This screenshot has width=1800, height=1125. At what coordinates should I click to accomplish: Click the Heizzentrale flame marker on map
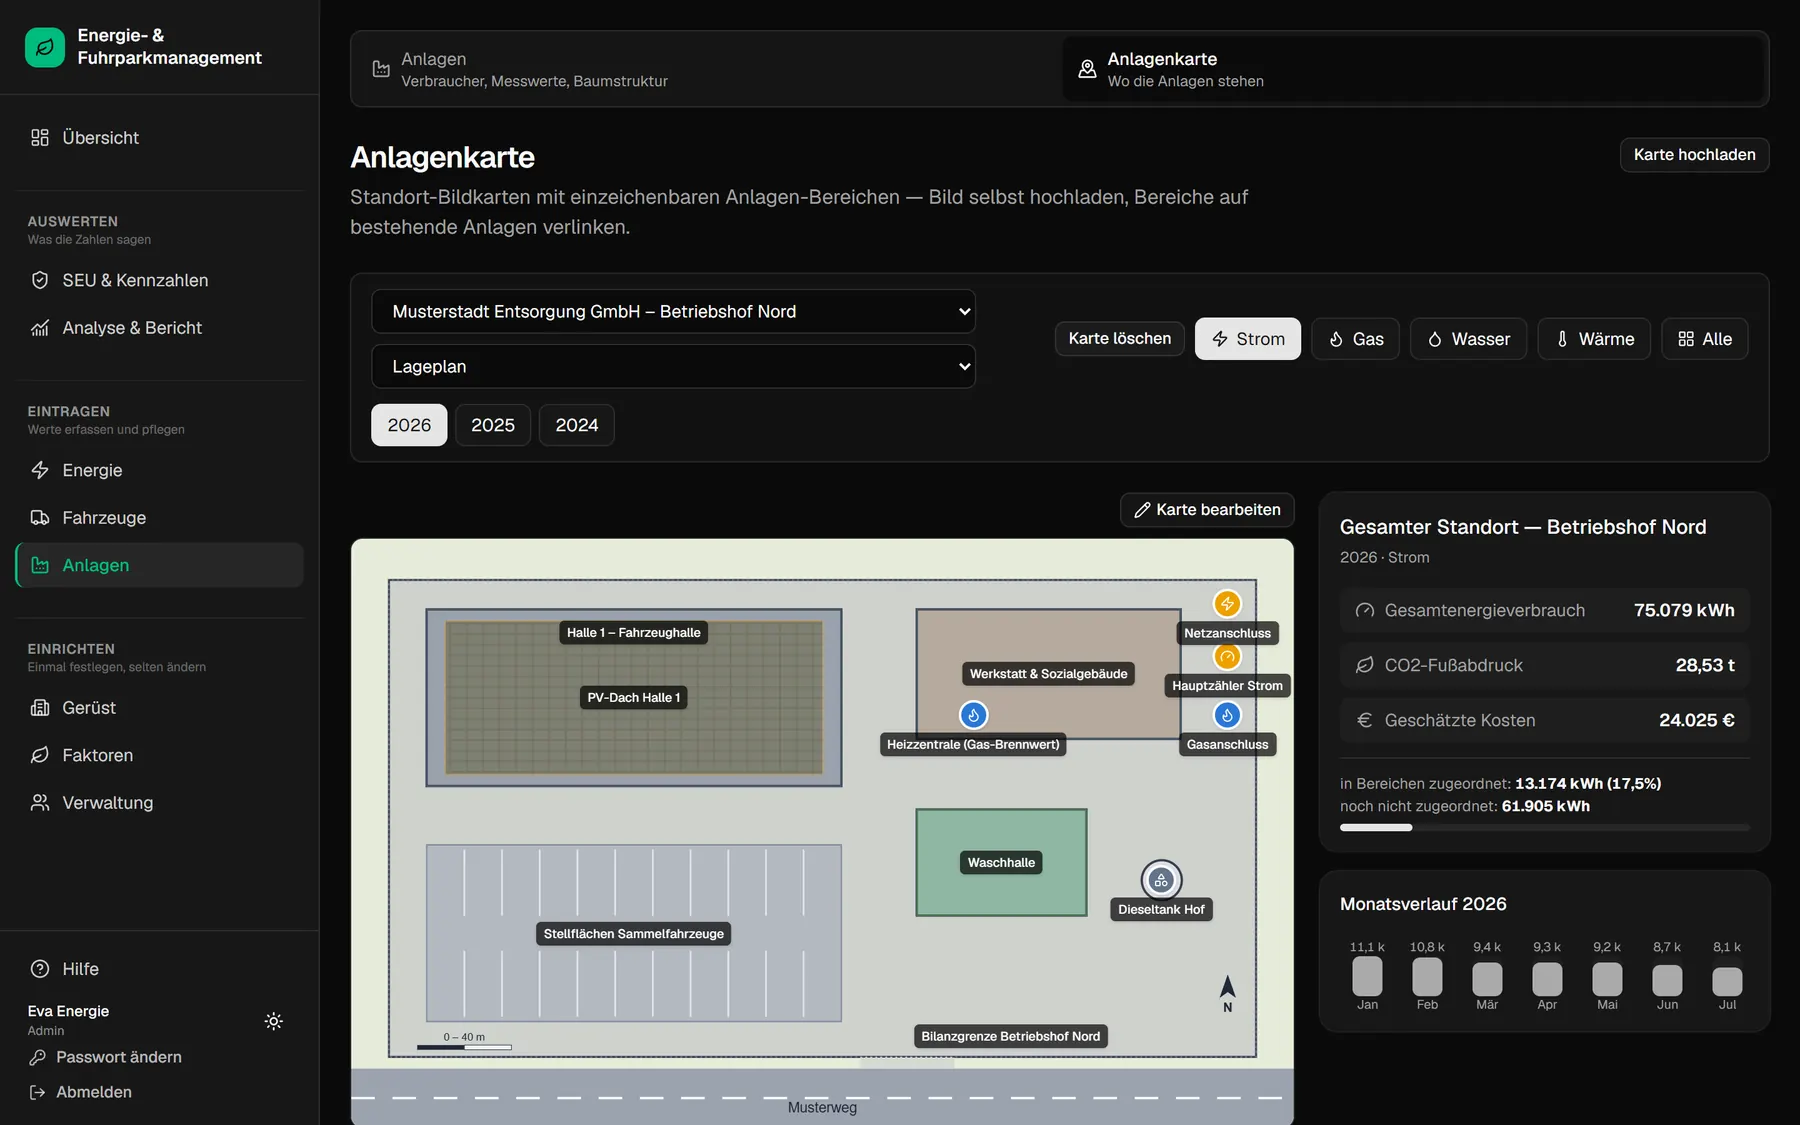click(x=973, y=715)
